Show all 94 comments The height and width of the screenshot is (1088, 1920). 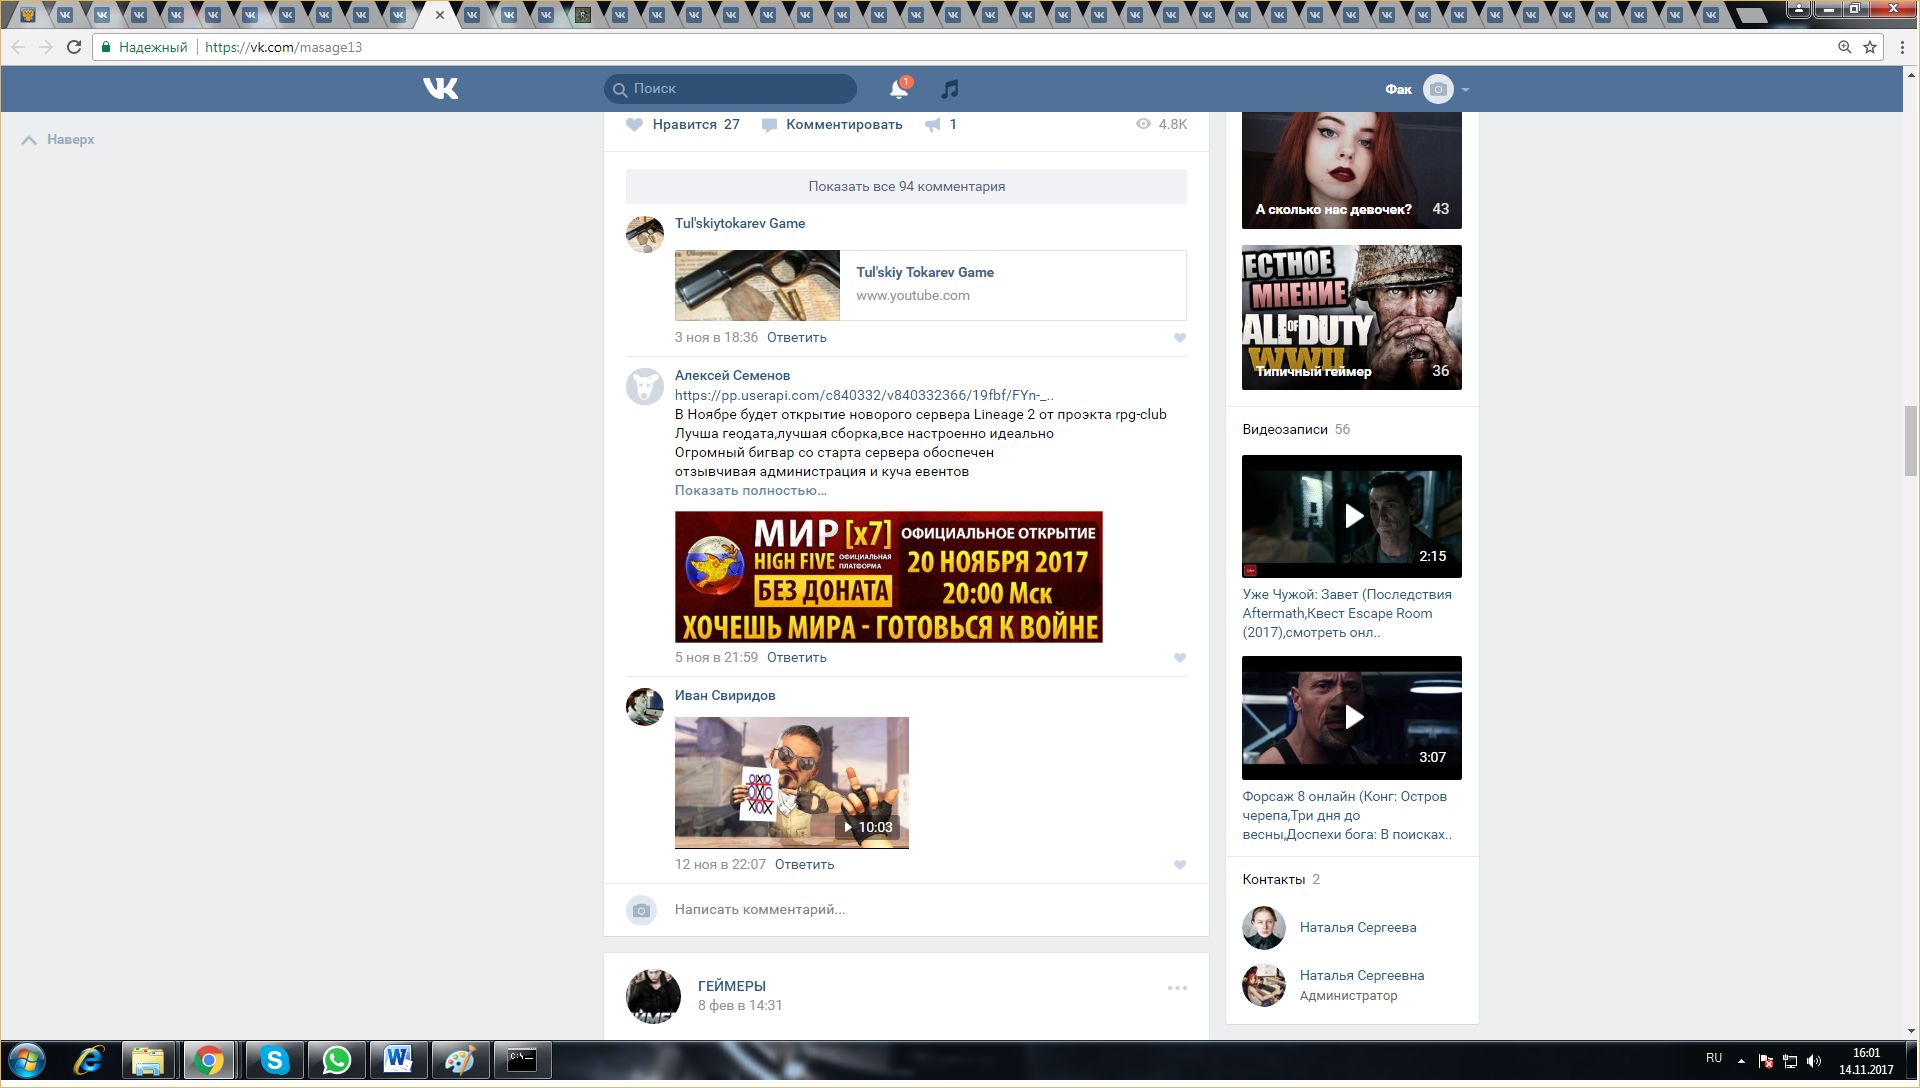tap(906, 186)
